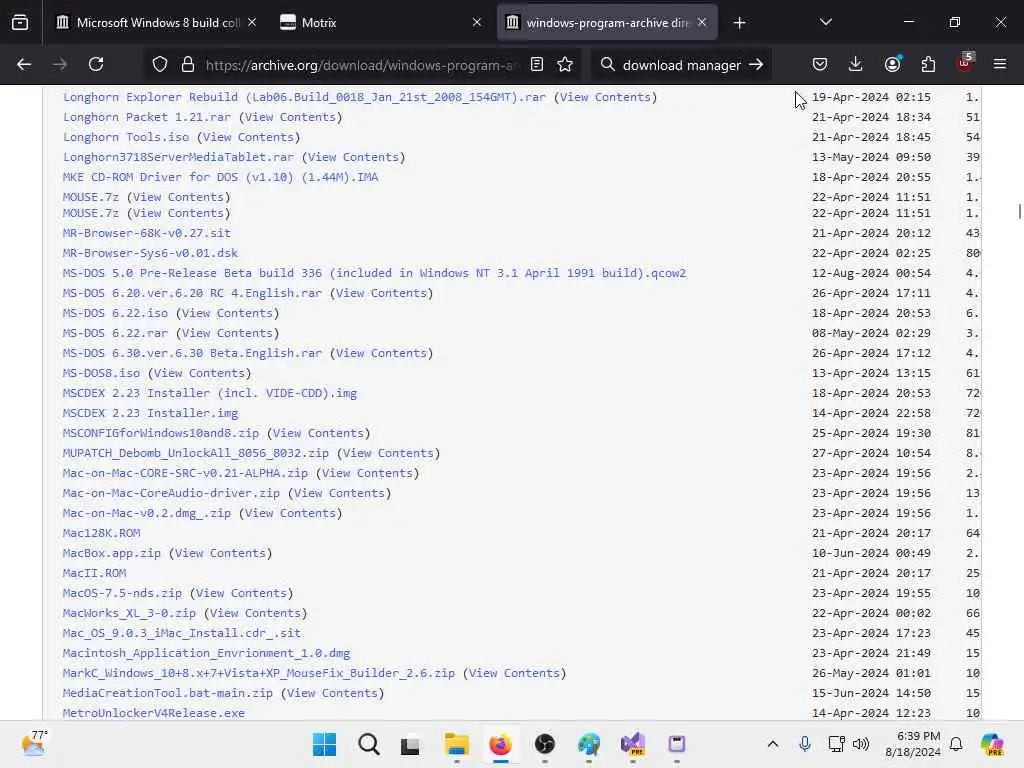Open Windows Start menu
This screenshot has height=768, width=1024.
[325, 744]
